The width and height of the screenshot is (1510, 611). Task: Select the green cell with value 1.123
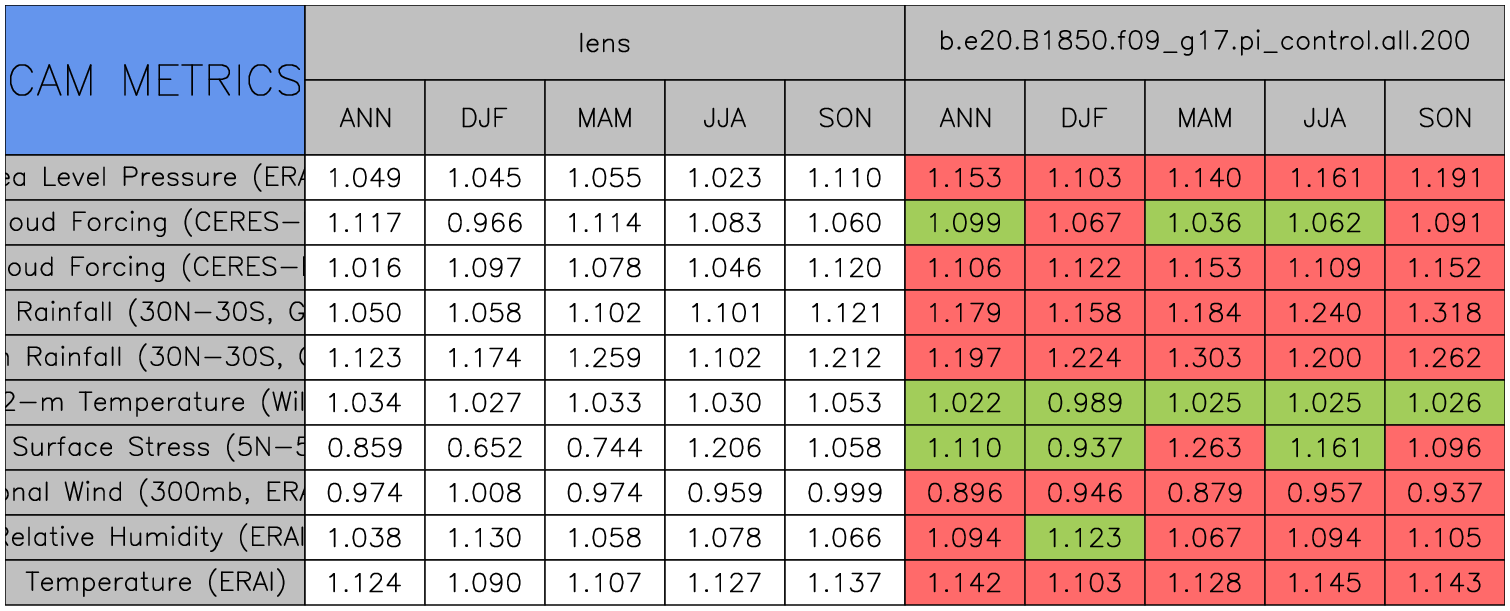[x=1084, y=538]
